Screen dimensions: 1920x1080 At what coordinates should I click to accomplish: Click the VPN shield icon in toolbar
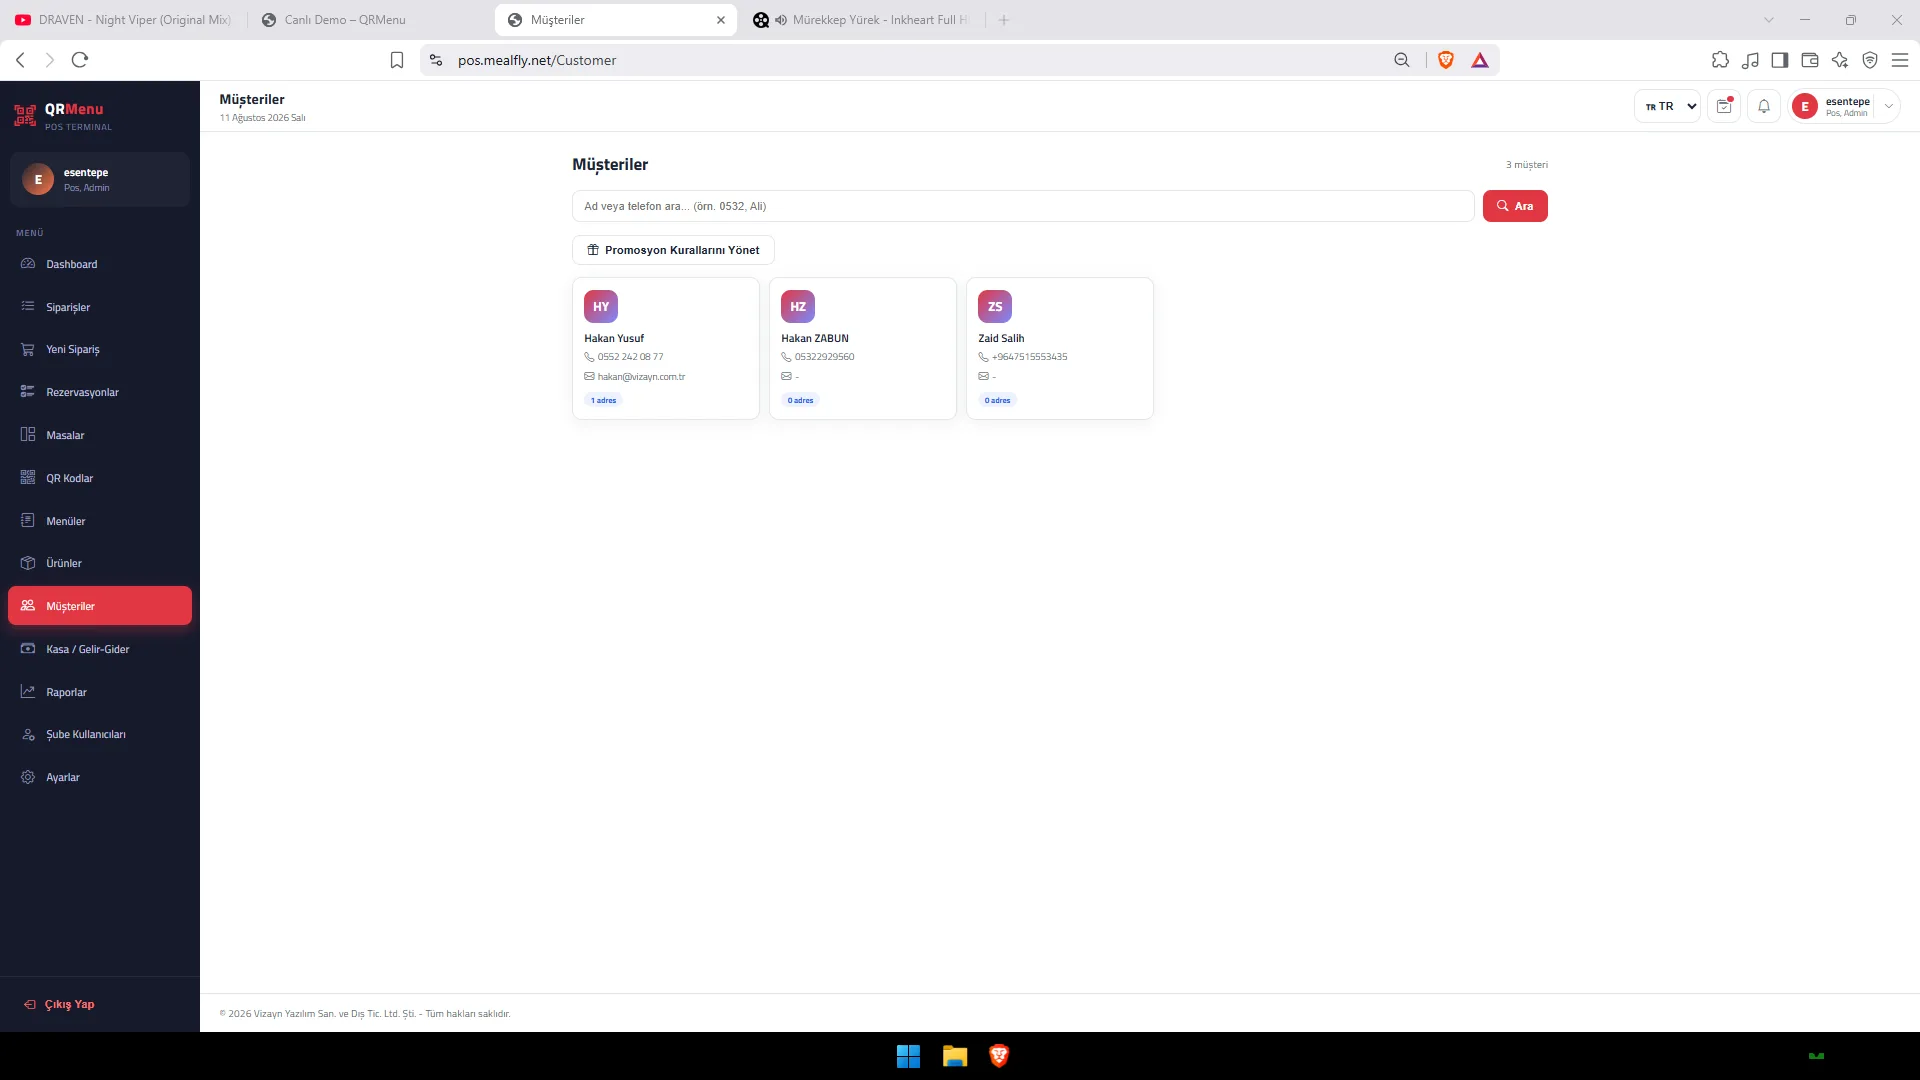(1870, 60)
